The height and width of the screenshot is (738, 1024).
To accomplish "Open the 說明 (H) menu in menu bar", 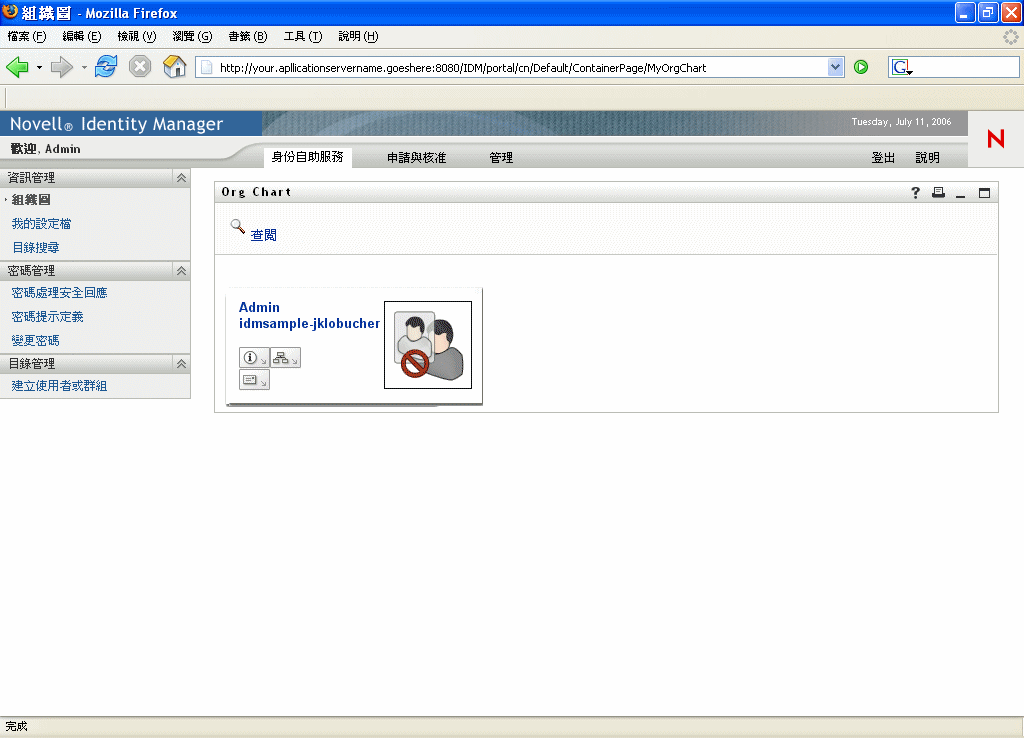I will point(358,37).
